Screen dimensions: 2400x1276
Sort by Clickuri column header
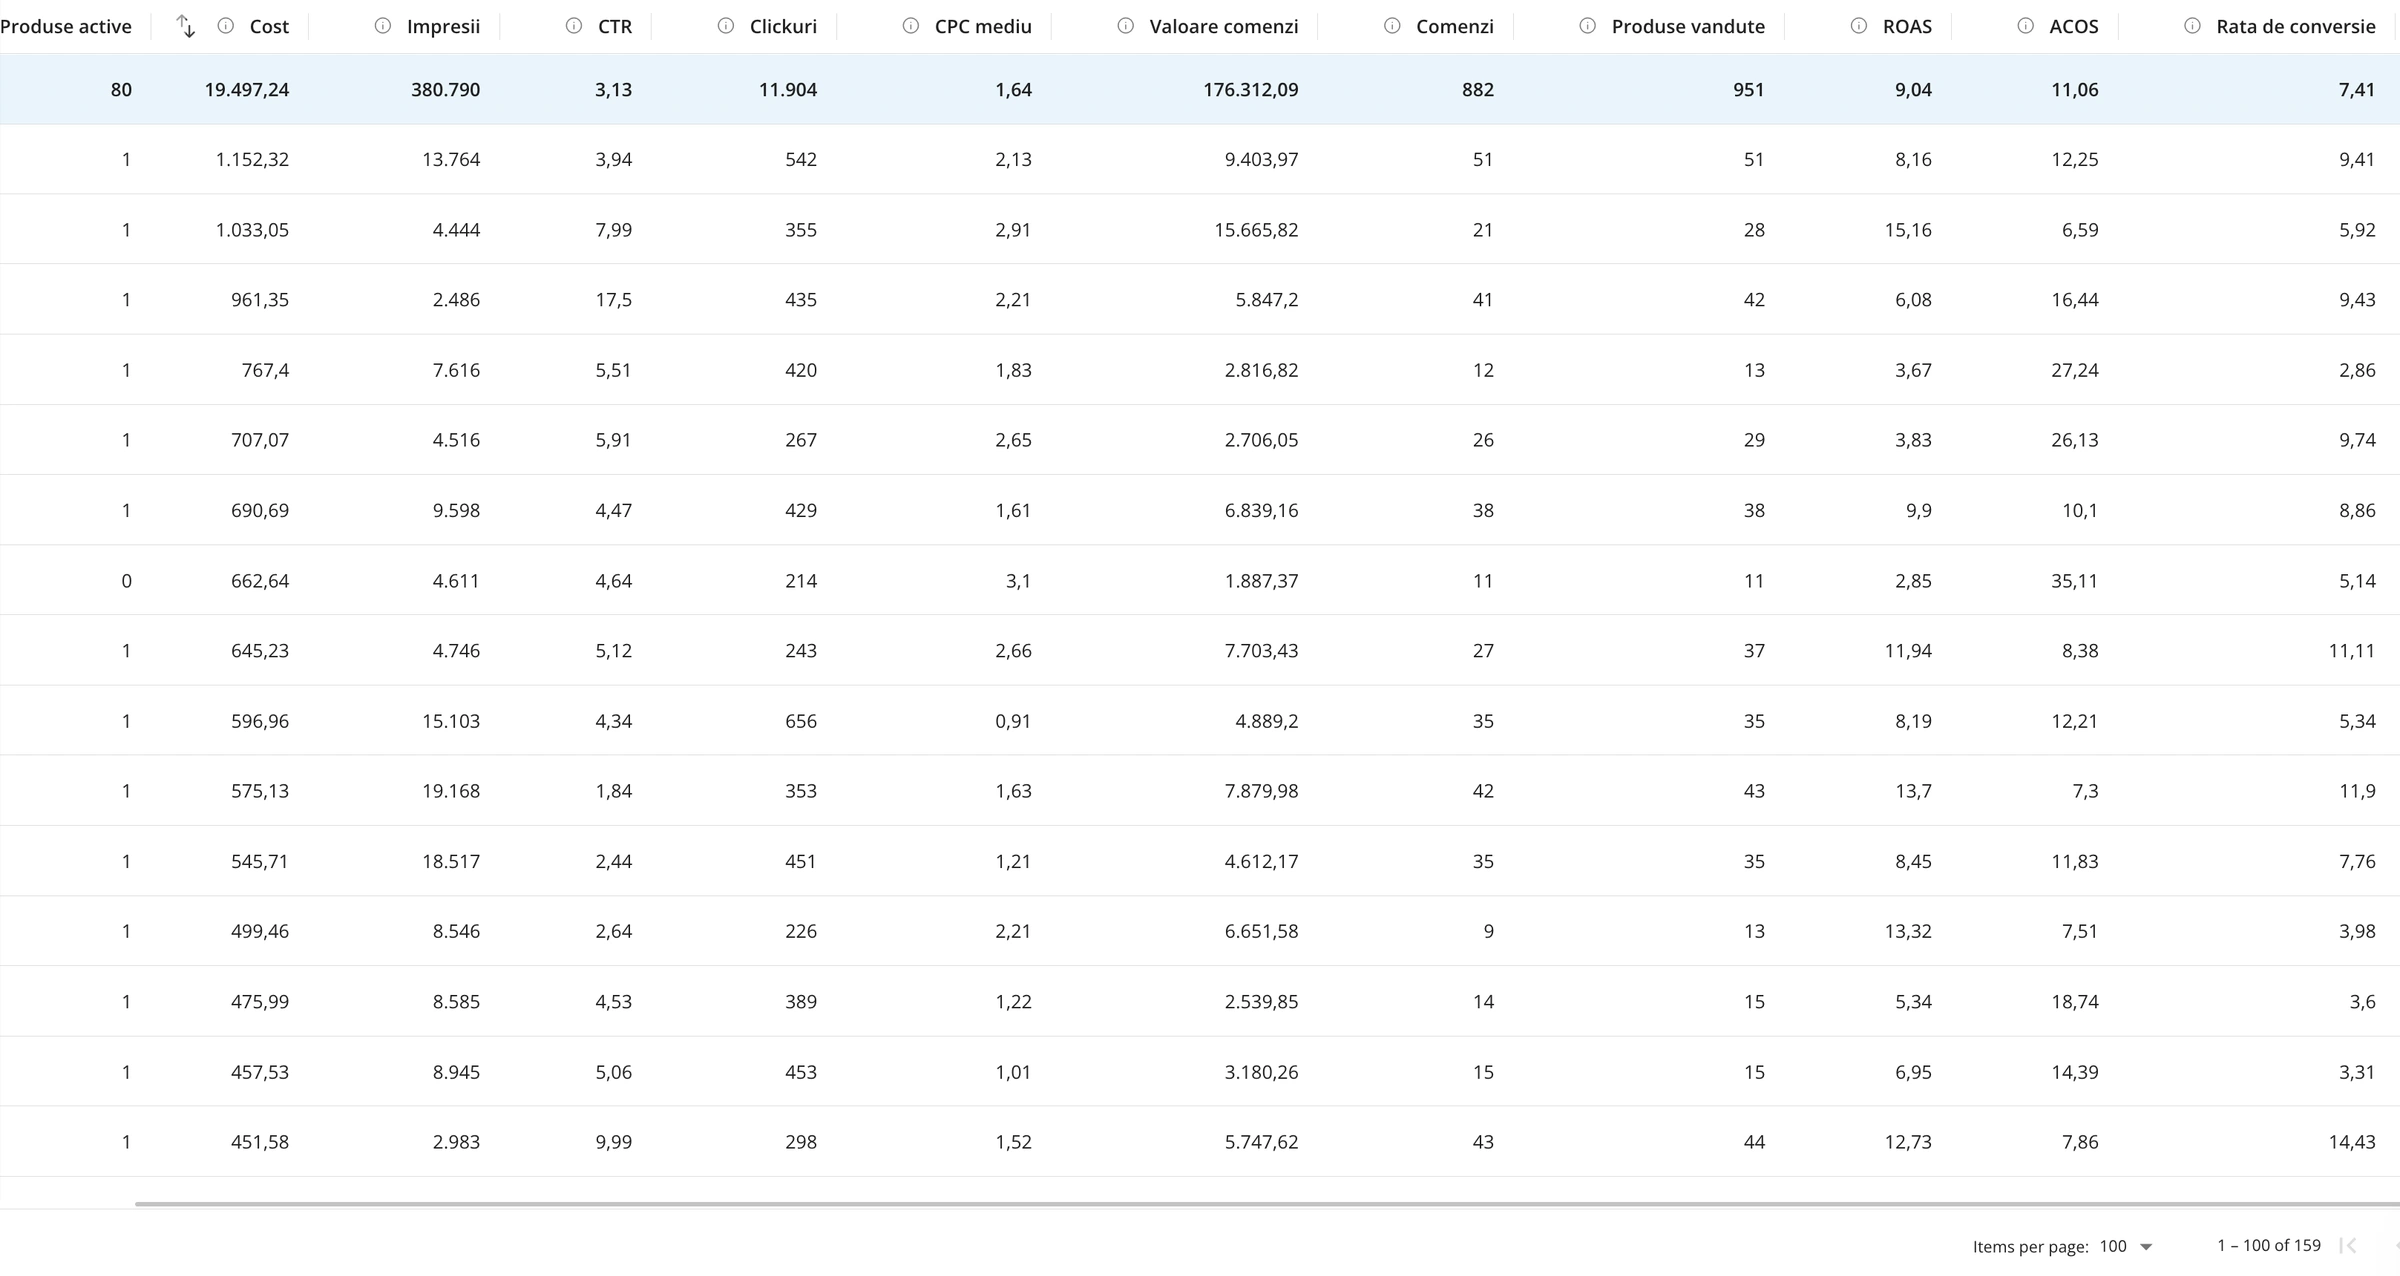point(783,26)
